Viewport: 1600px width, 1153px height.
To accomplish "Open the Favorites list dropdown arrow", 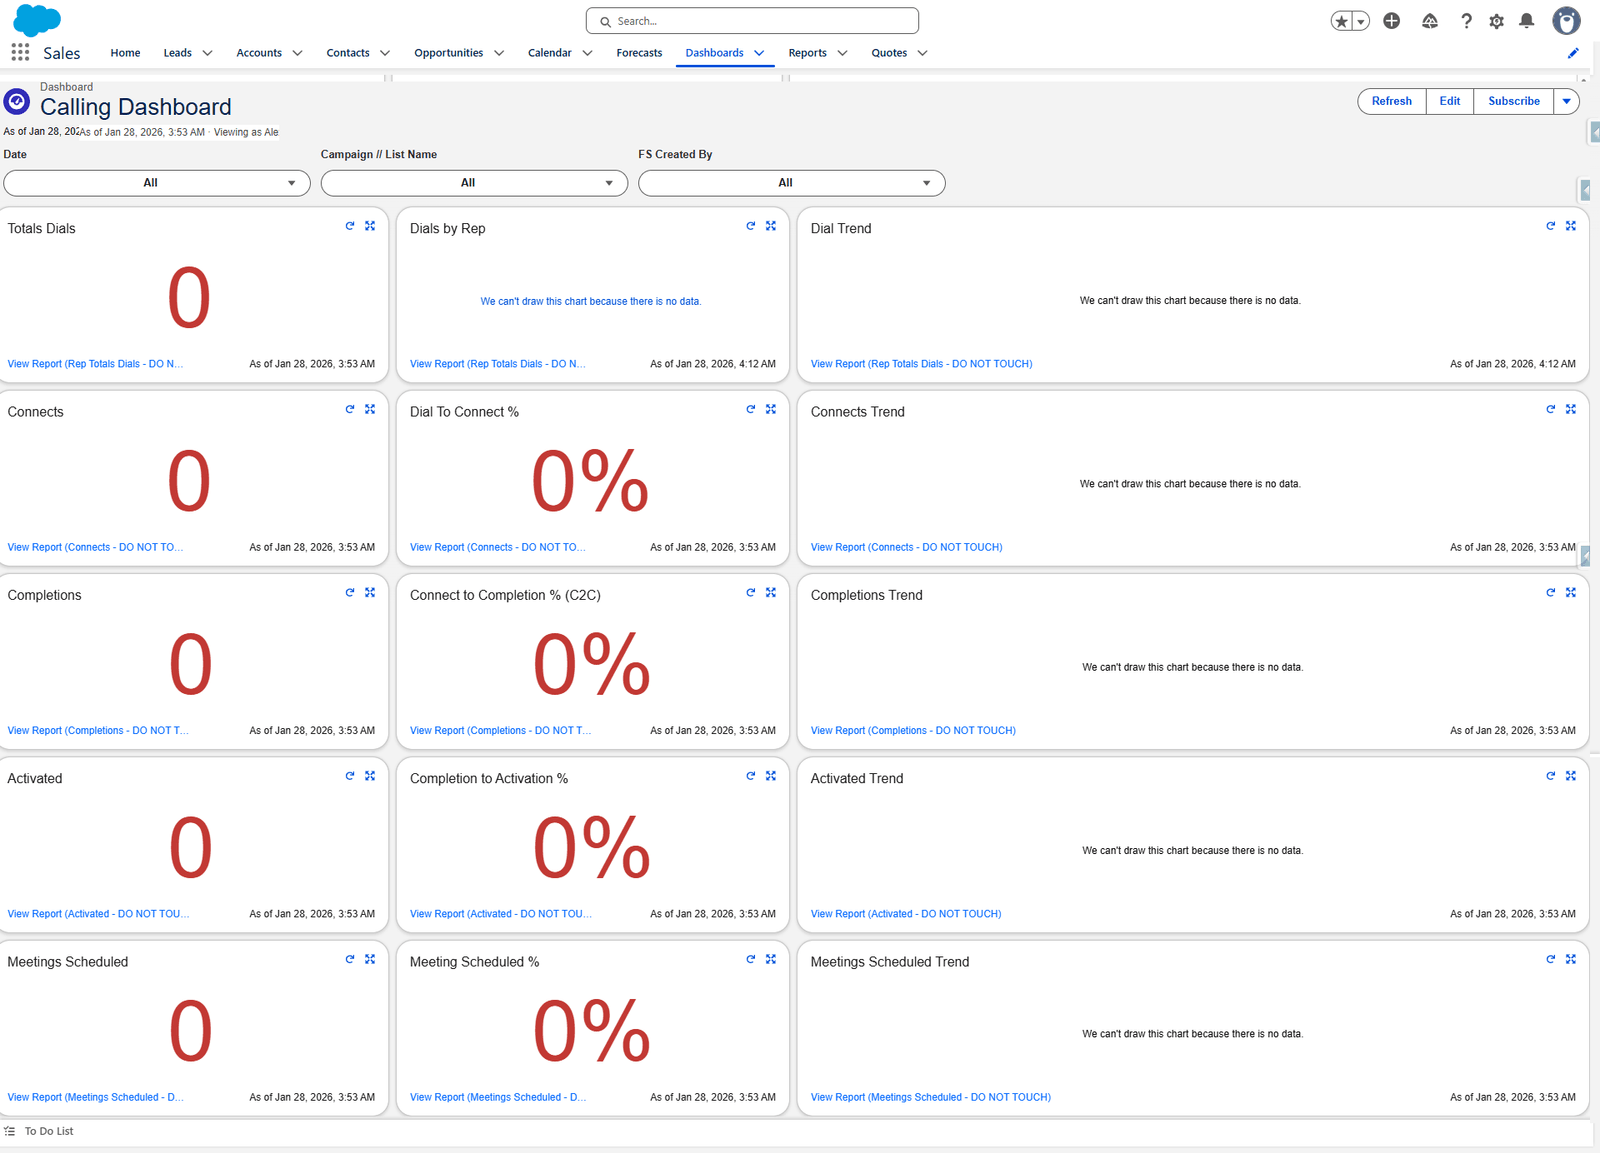I will pos(1361,21).
